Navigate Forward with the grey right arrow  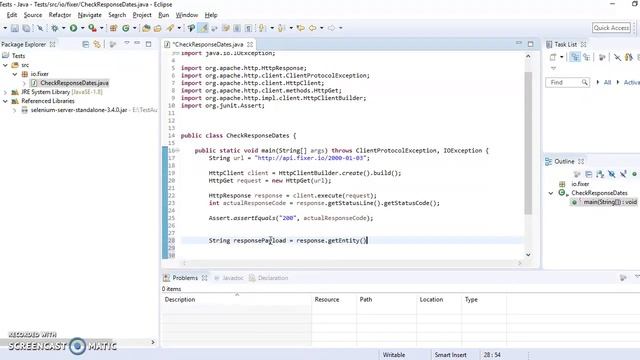click(x=331, y=28)
